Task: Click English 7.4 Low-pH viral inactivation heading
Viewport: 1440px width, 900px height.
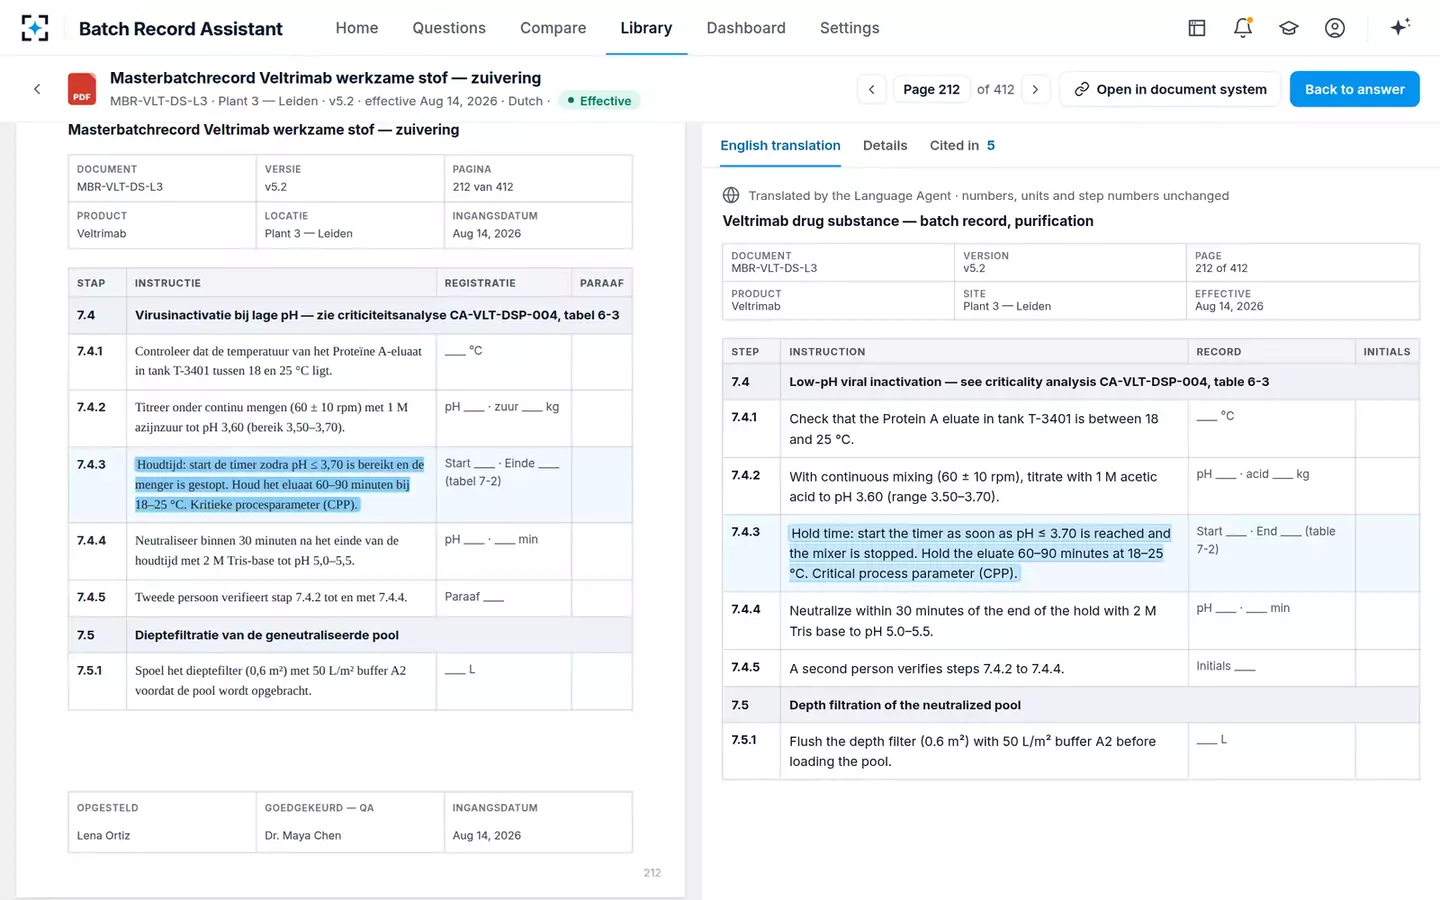Action: pos(1029,382)
